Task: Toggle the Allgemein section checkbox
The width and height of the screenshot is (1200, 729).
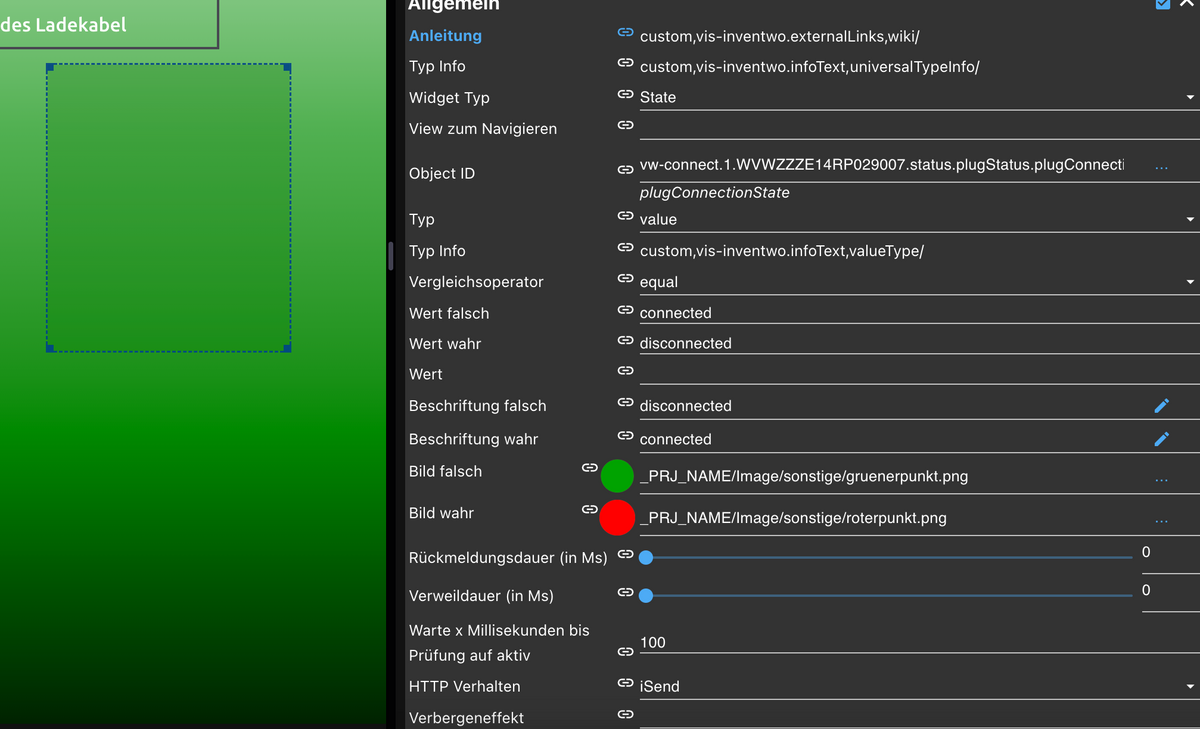Action: coord(1163,3)
